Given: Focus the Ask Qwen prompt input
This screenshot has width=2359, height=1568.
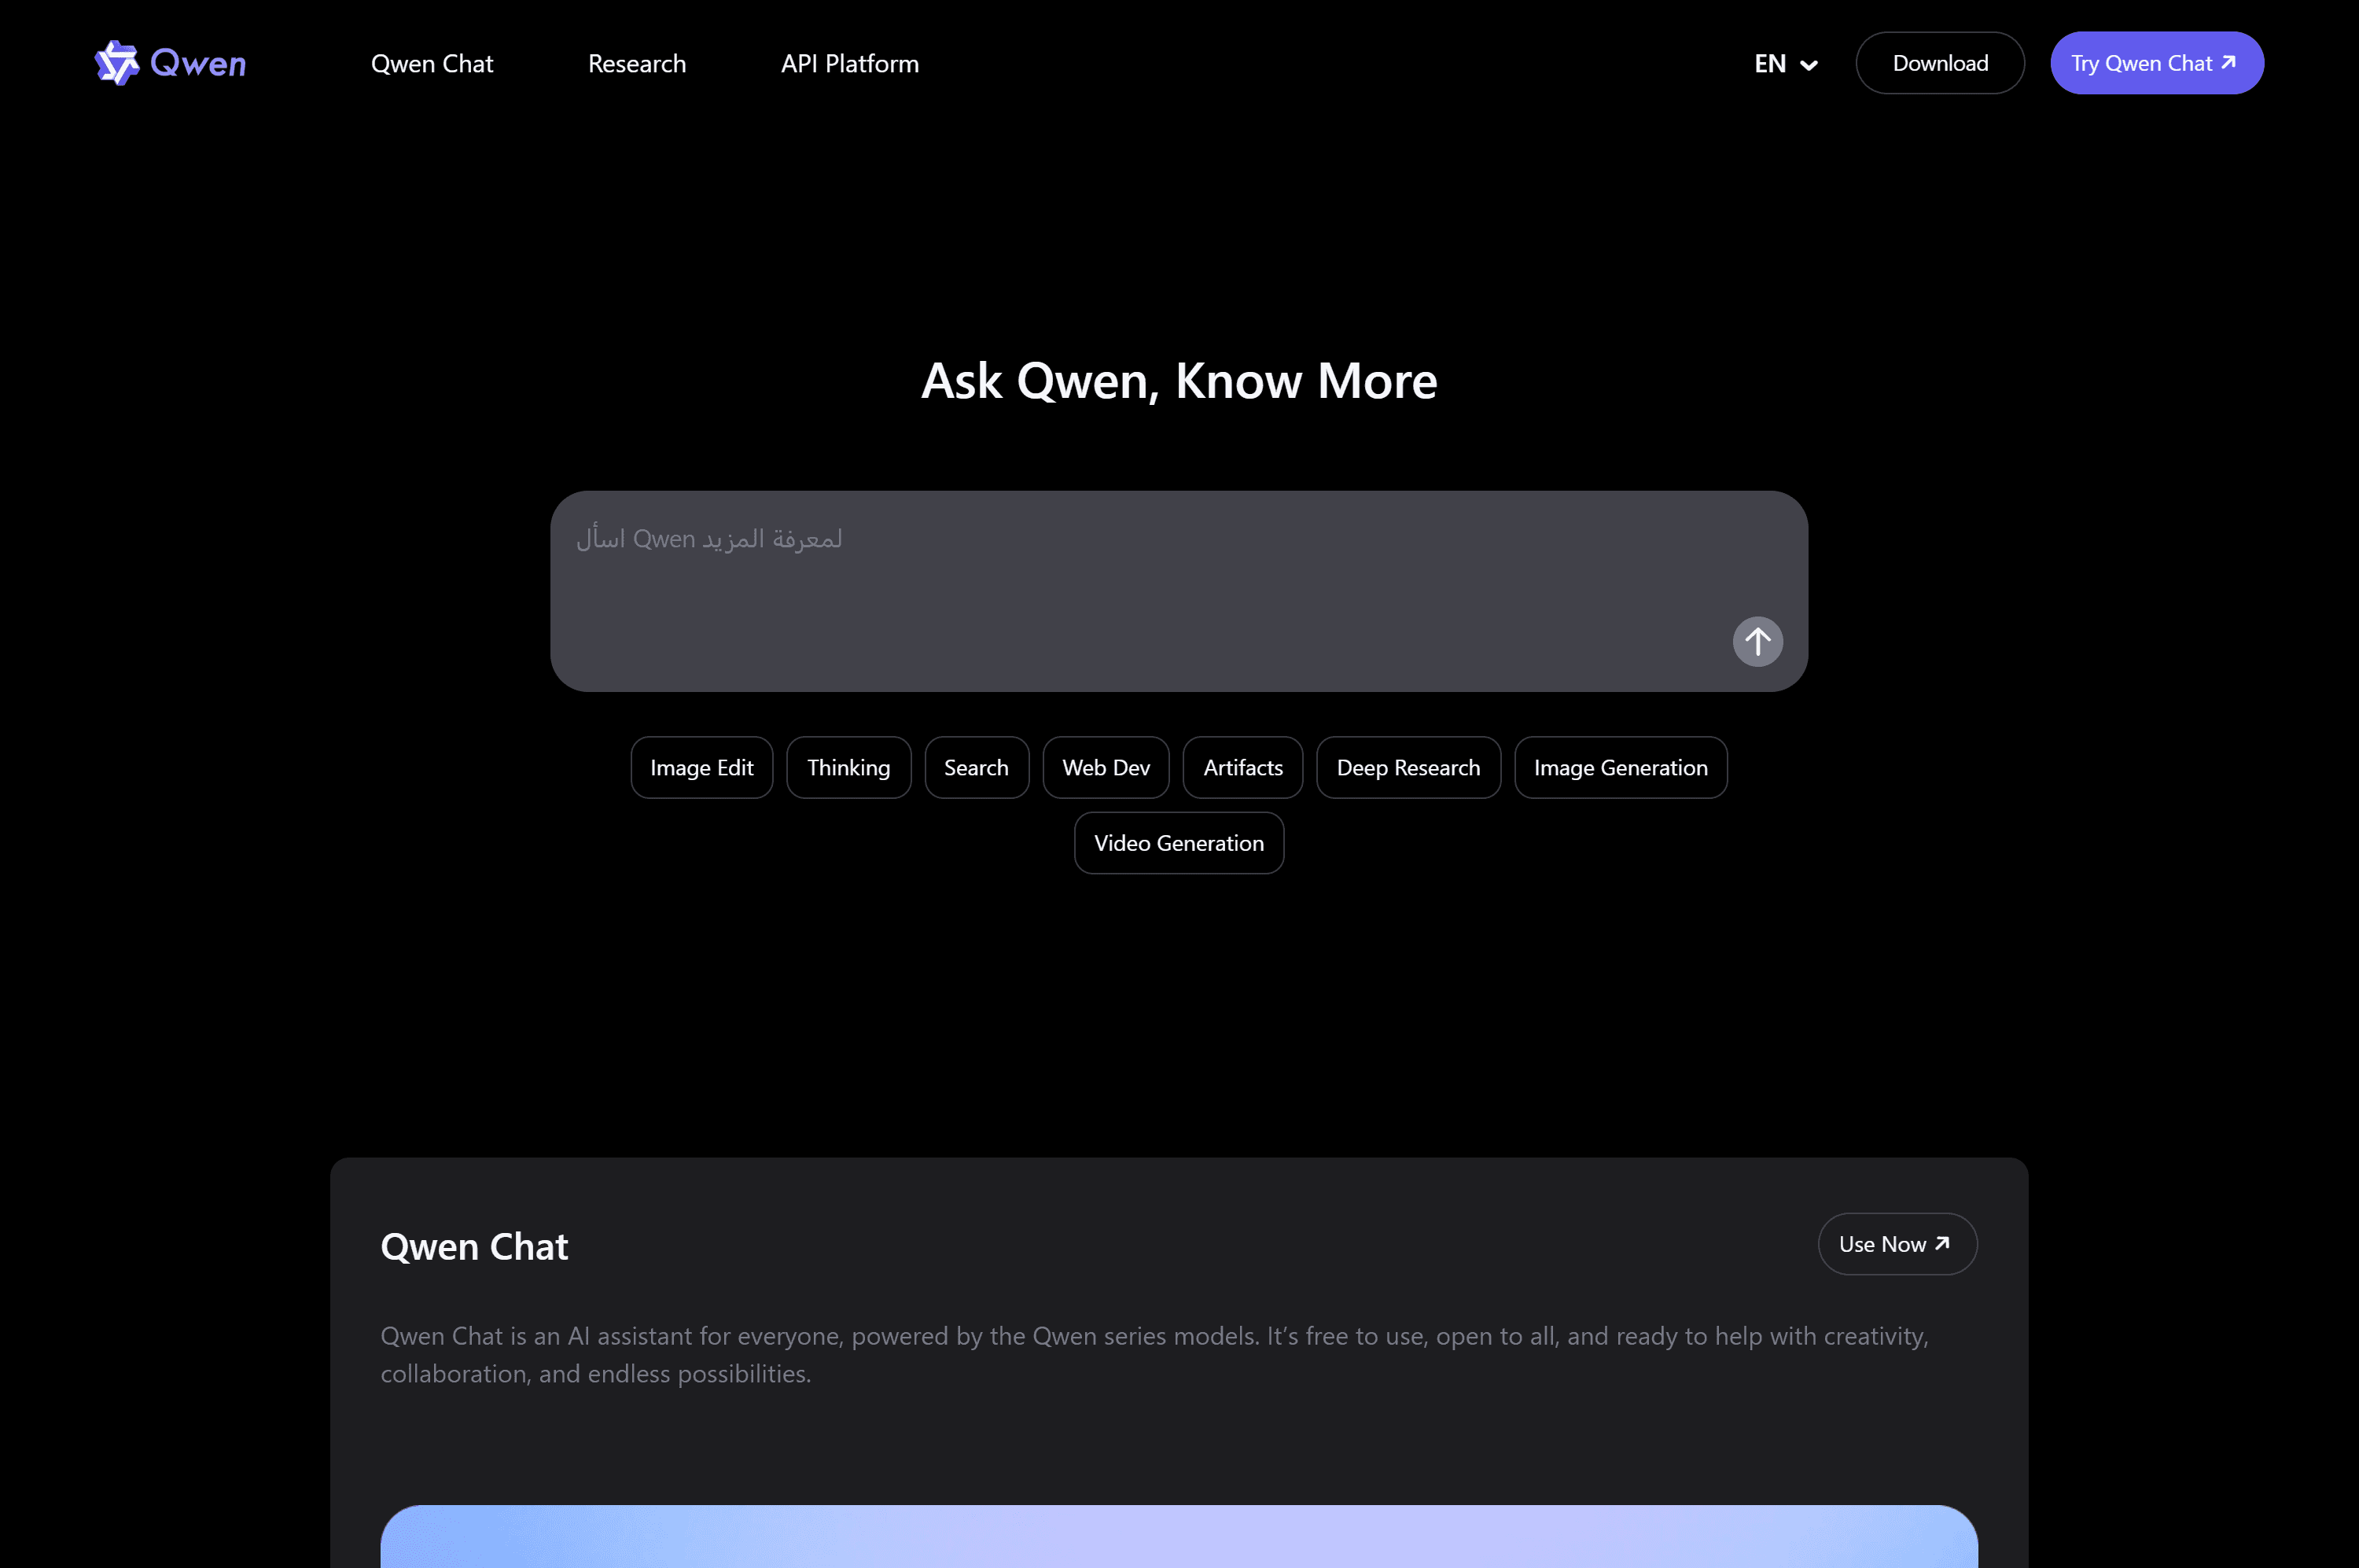Looking at the screenshot, I should coord(1140,580).
